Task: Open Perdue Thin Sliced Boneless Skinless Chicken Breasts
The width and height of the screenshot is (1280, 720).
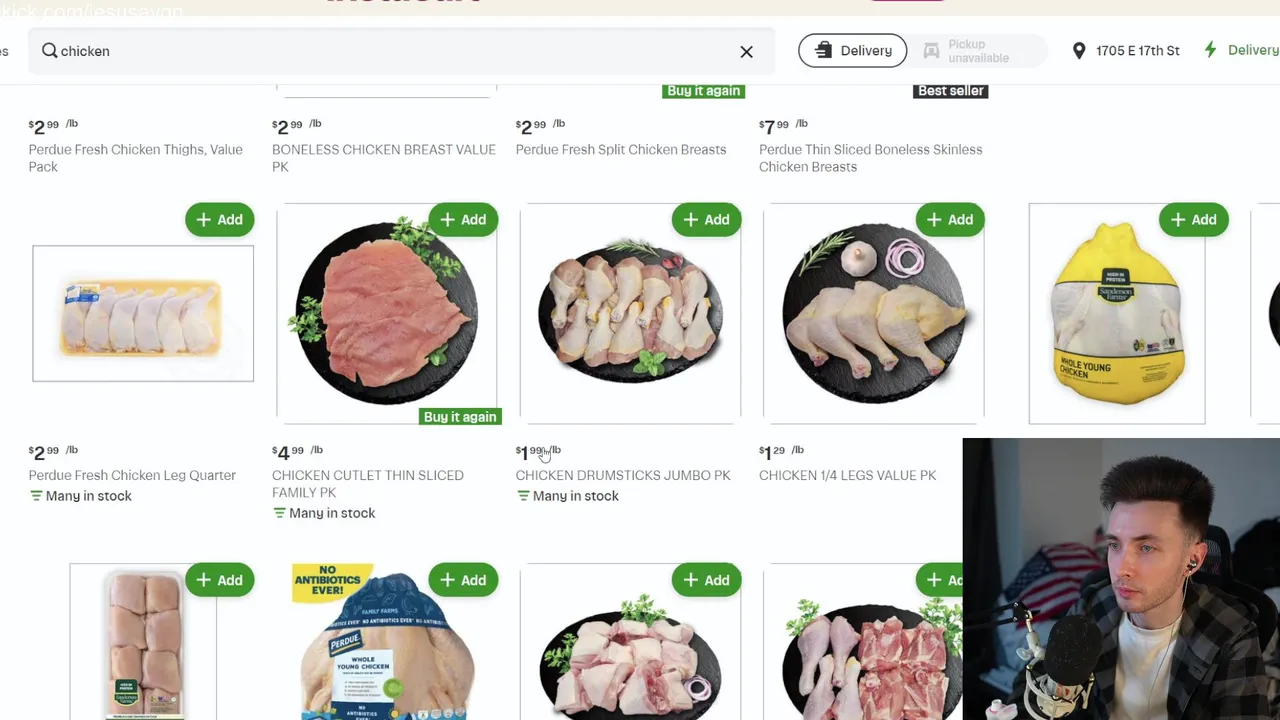Action: 870,158
